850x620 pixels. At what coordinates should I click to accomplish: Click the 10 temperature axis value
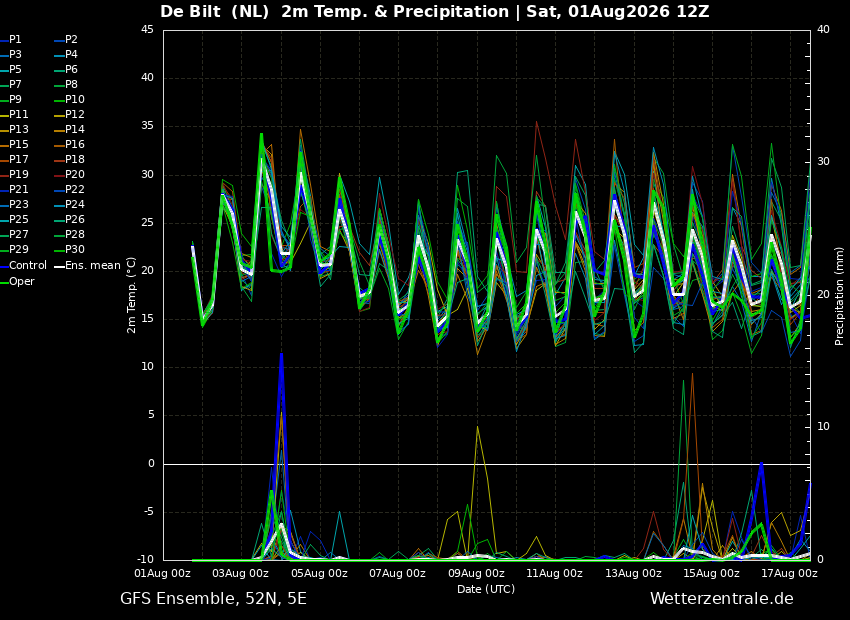147,367
